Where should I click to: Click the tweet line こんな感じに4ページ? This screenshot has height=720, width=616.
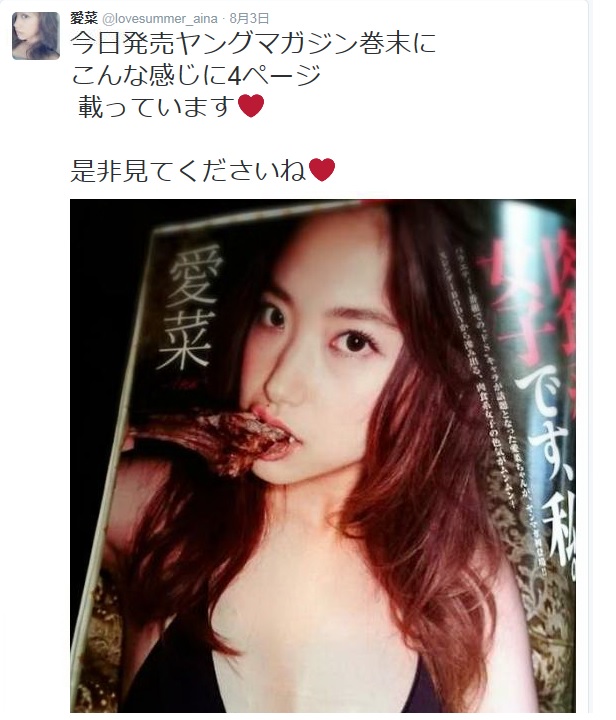(196, 76)
